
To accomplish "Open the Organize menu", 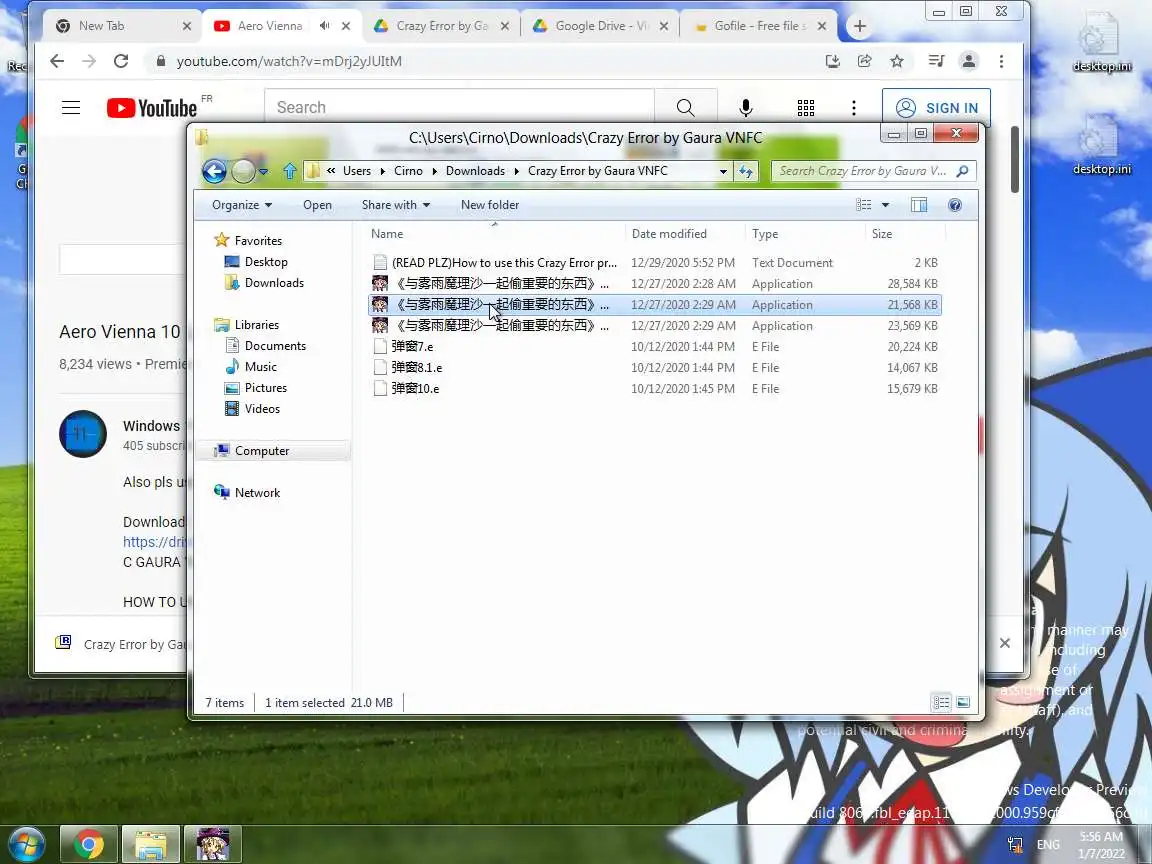I will 242,205.
